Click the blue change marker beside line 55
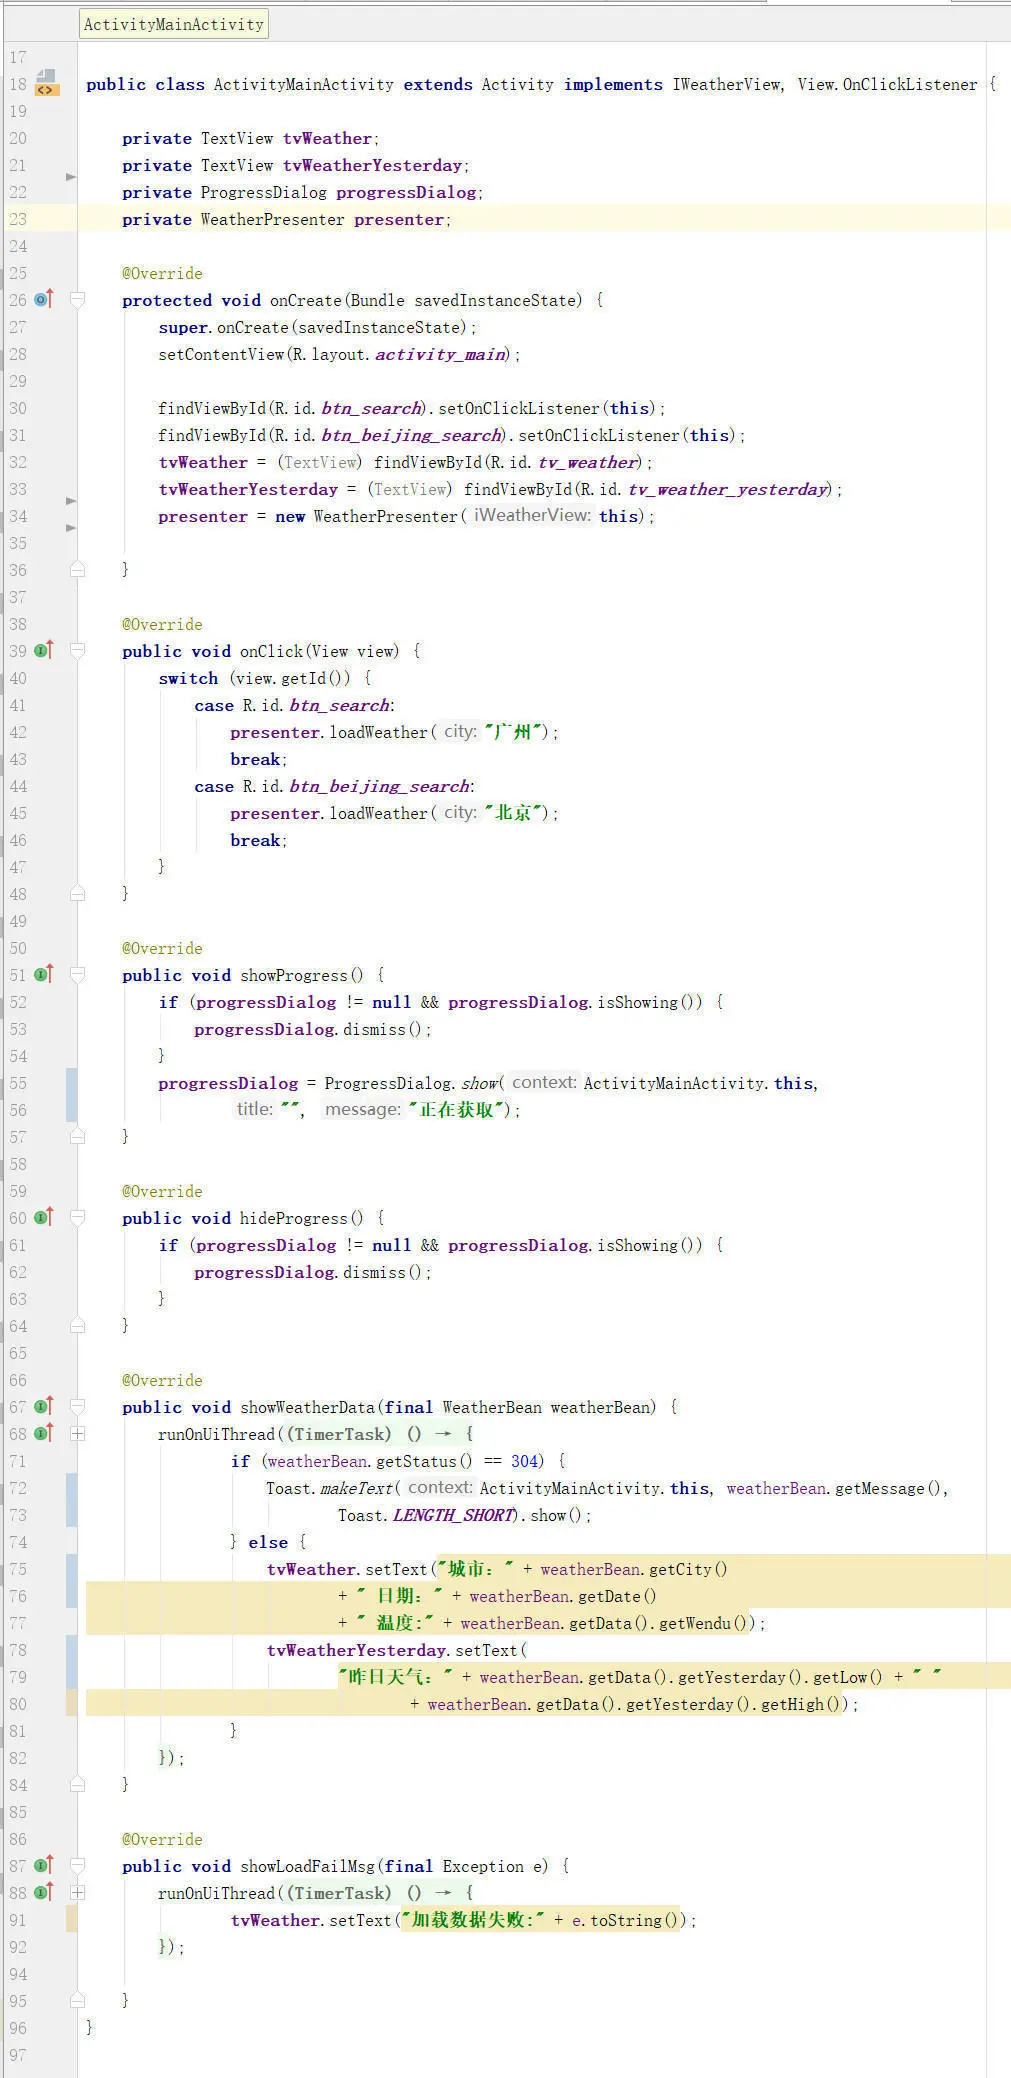This screenshot has width=1011, height=2078. (71, 1094)
